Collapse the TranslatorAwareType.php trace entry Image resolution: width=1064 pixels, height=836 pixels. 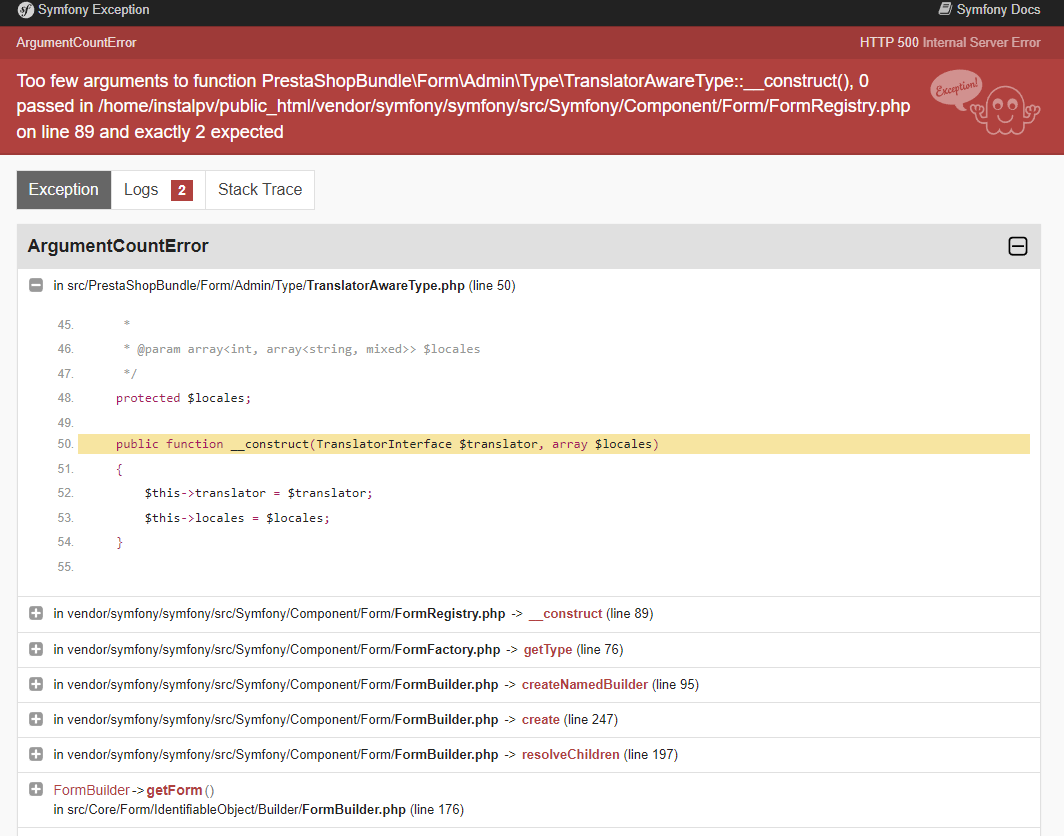tap(36, 285)
